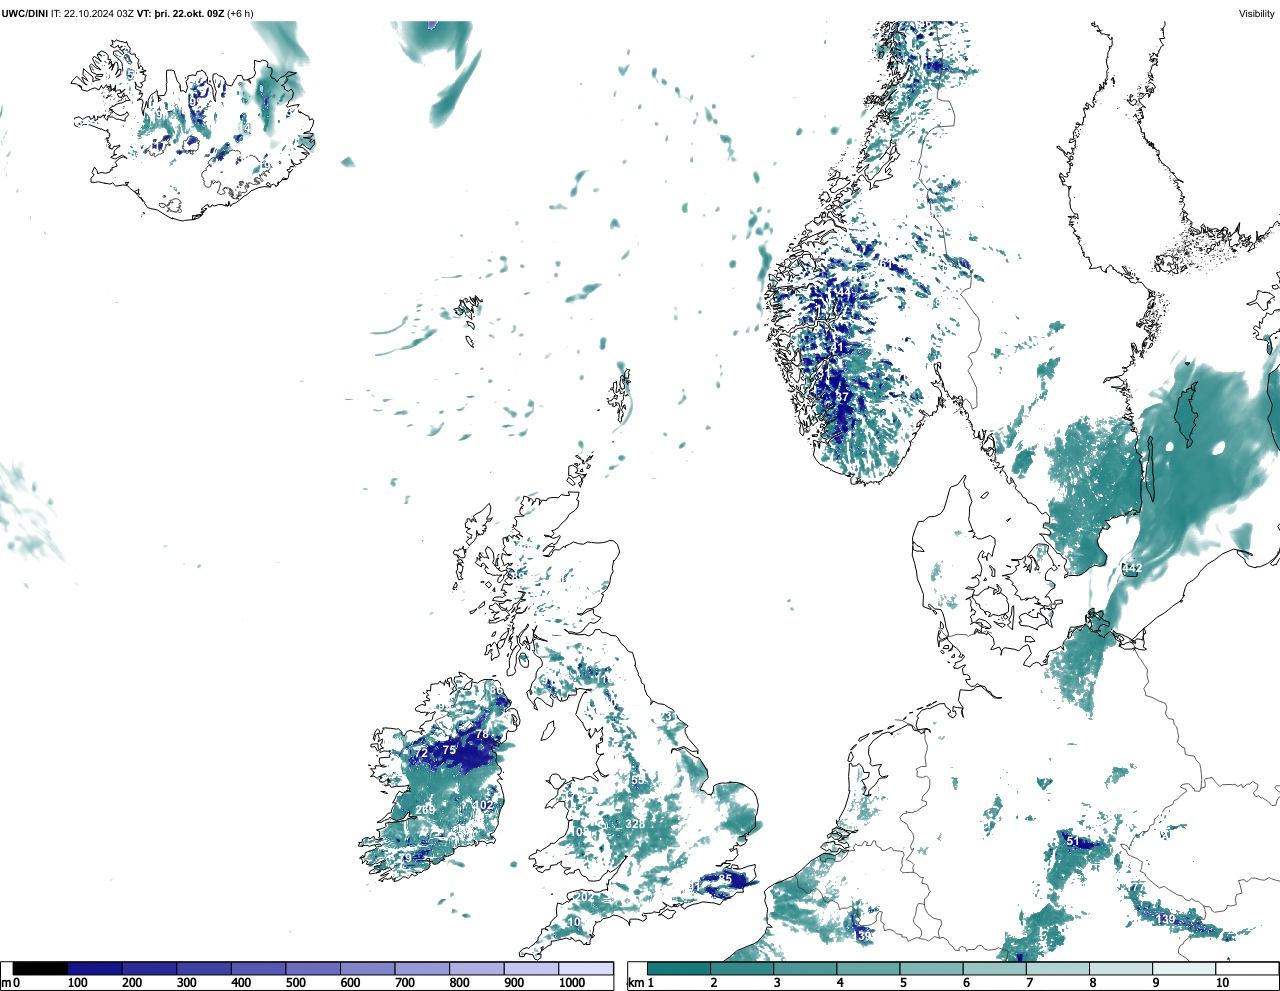Image resolution: width=1280 pixels, height=991 pixels.
Task: Click the dark blue 100–200 m legend swatch
Action: coord(95,969)
